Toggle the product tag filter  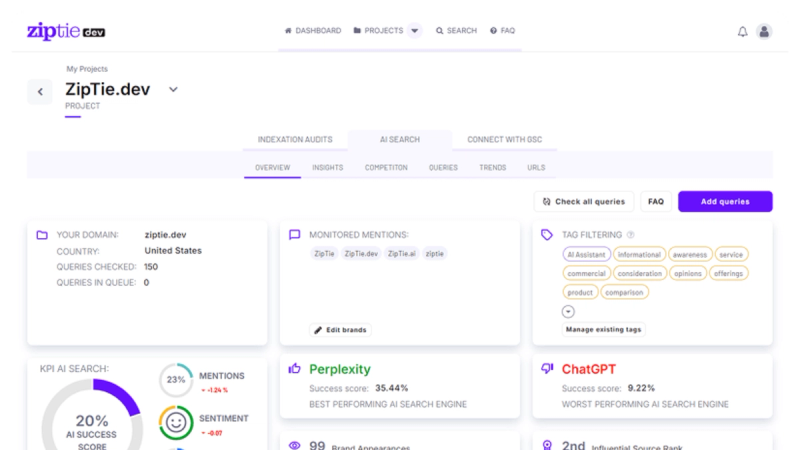[x=580, y=292]
